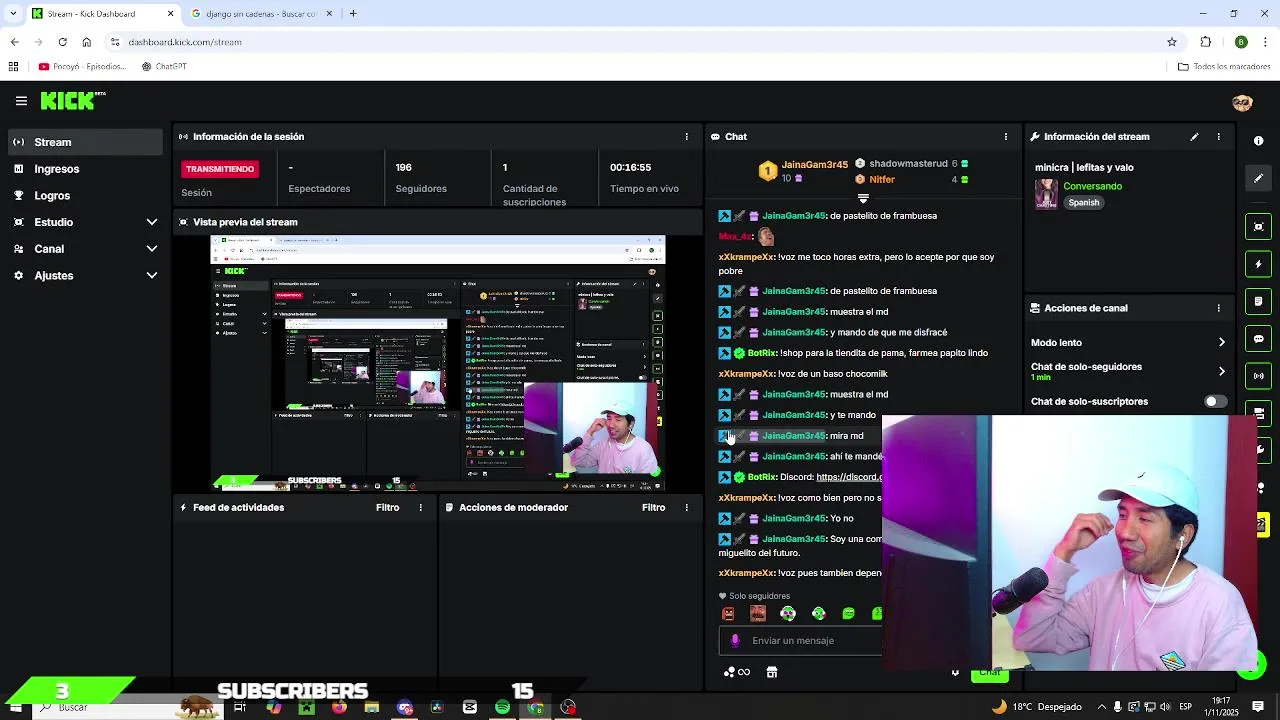Open Feed de actividades options menu
This screenshot has height=720, width=1280.
coord(420,508)
